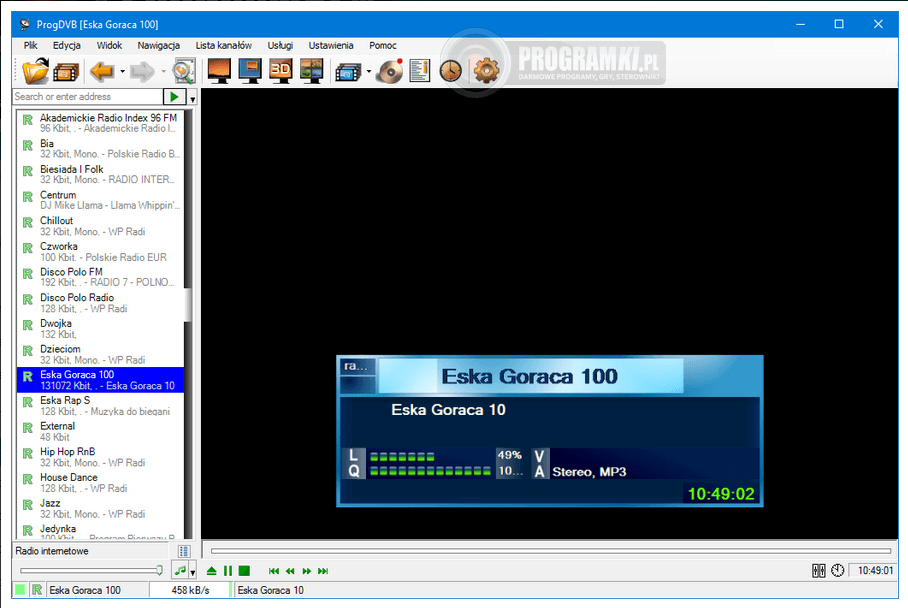The width and height of the screenshot is (908, 608).
Task: Click the orange-screen monitor toolbar icon
Action: [x=219, y=71]
